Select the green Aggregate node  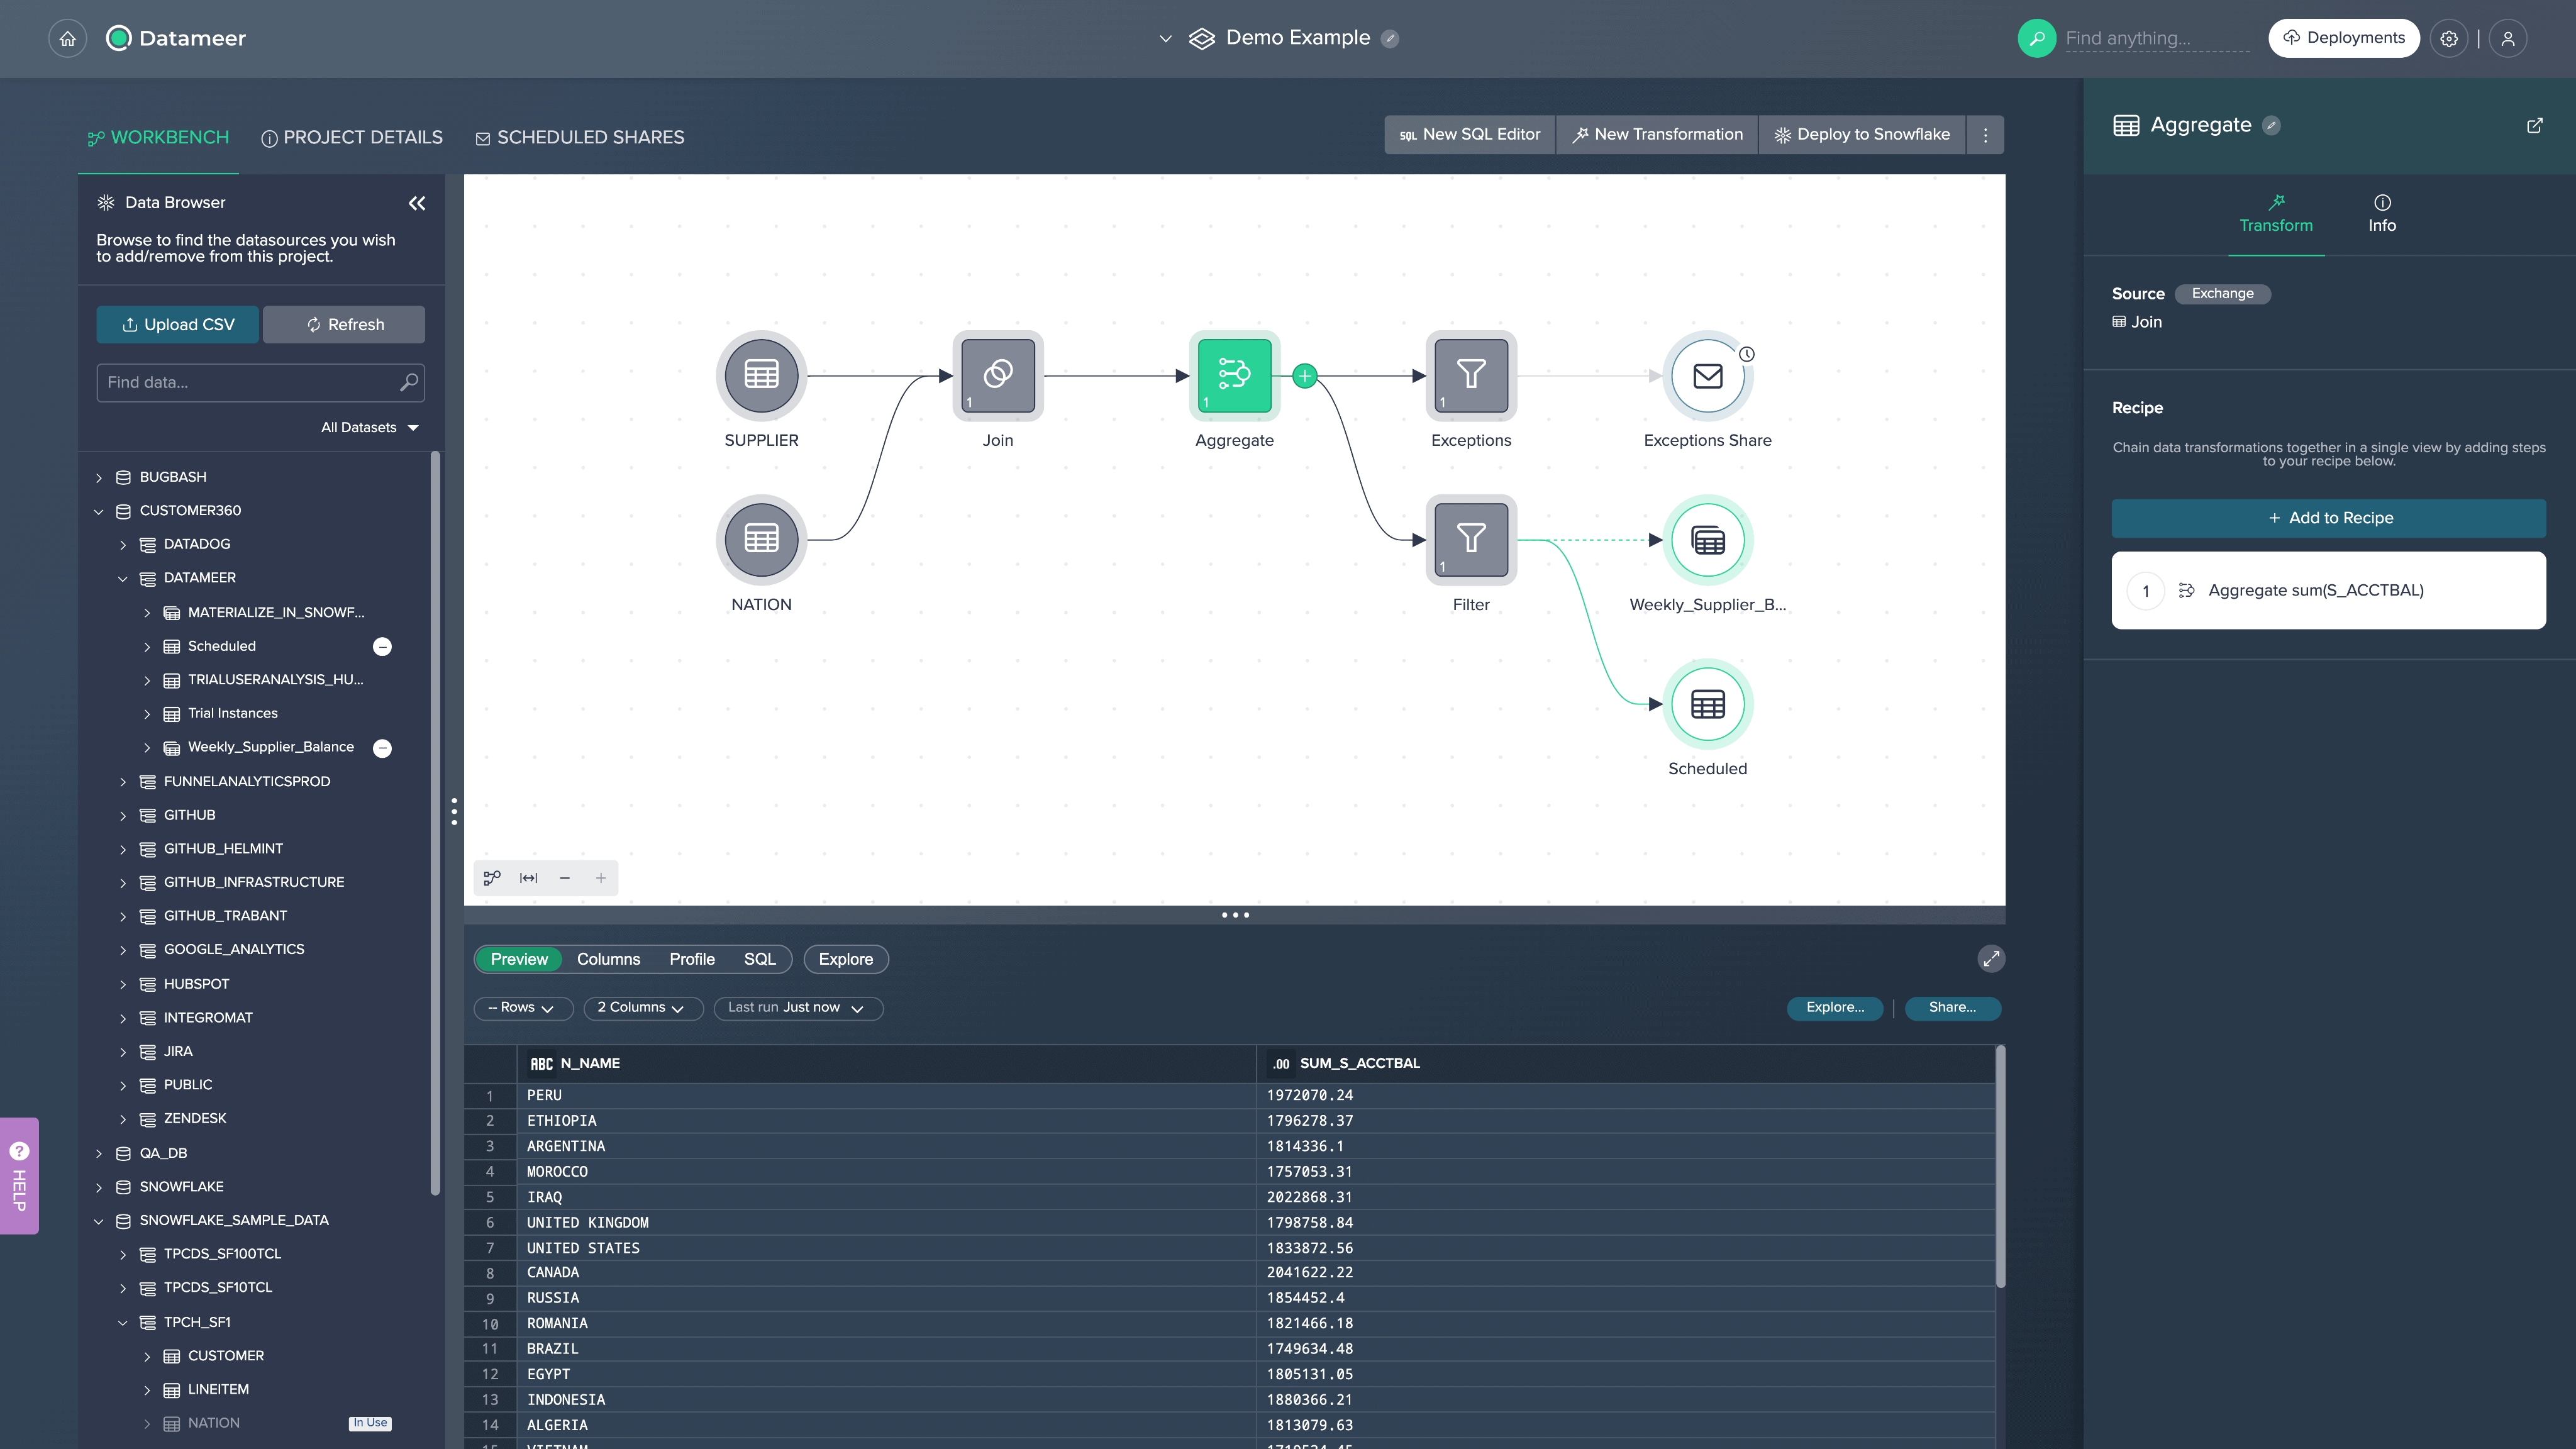1234,375
